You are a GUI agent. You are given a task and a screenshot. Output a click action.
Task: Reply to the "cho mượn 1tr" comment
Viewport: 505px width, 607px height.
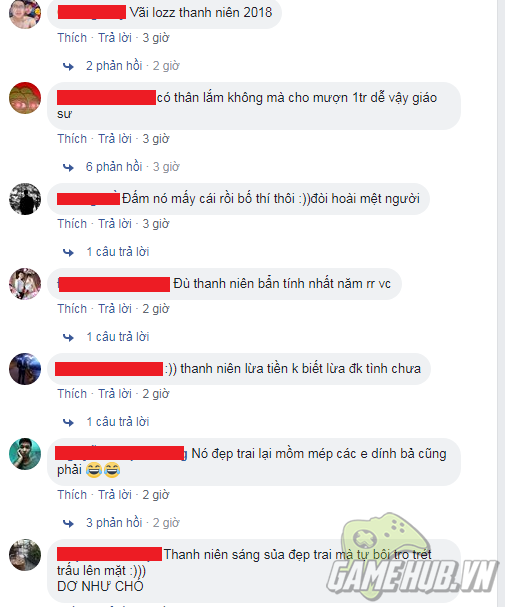click(x=115, y=139)
